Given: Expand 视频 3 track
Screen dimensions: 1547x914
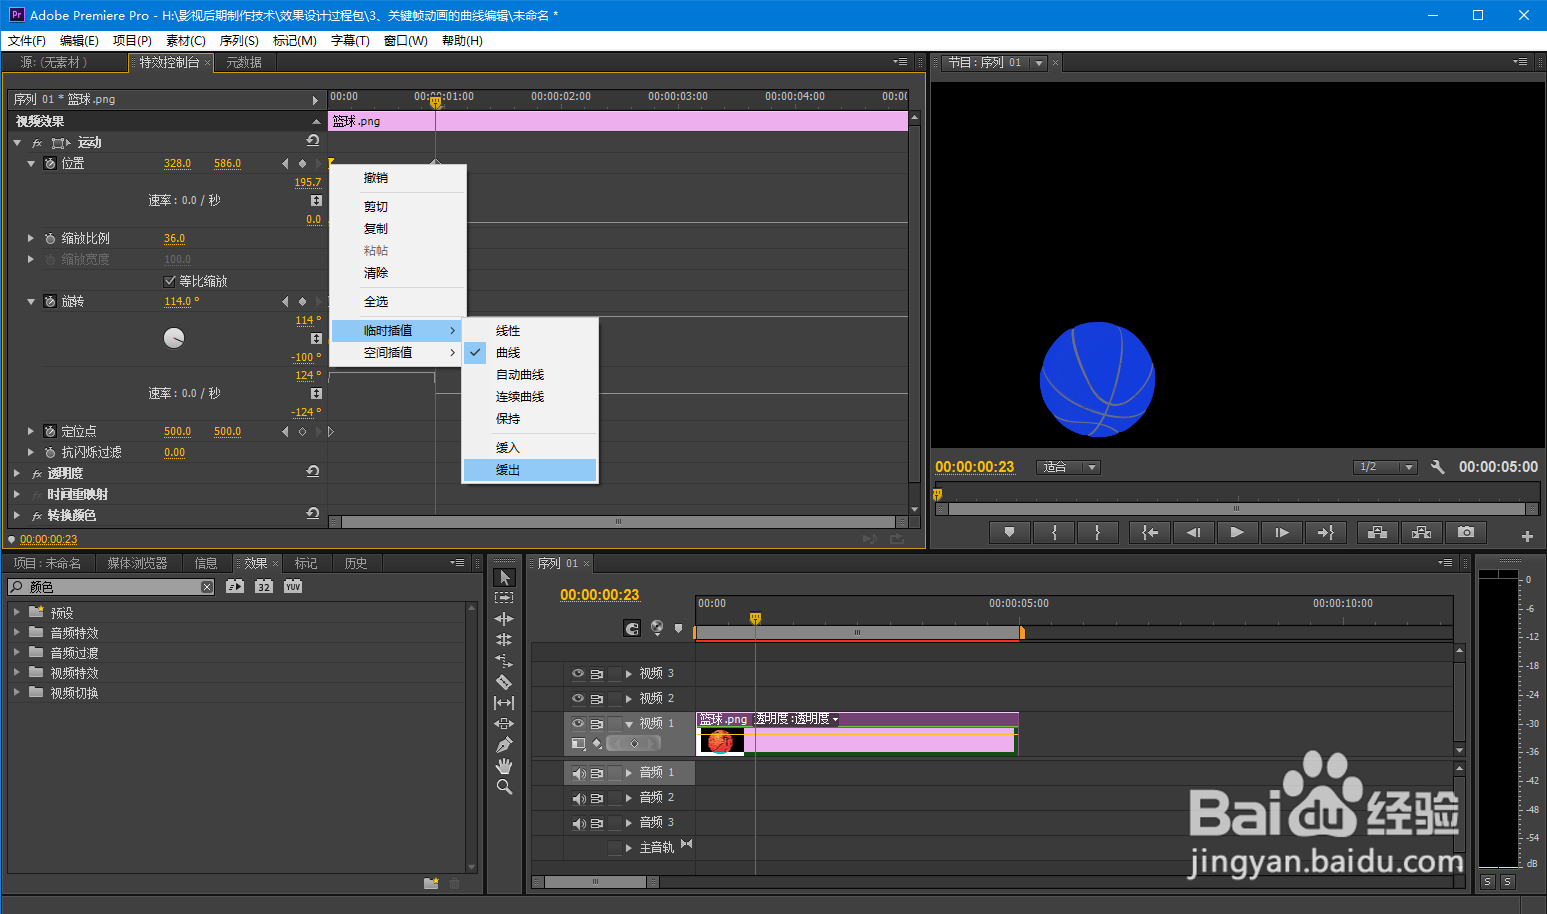Looking at the screenshot, I should [x=629, y=674].
